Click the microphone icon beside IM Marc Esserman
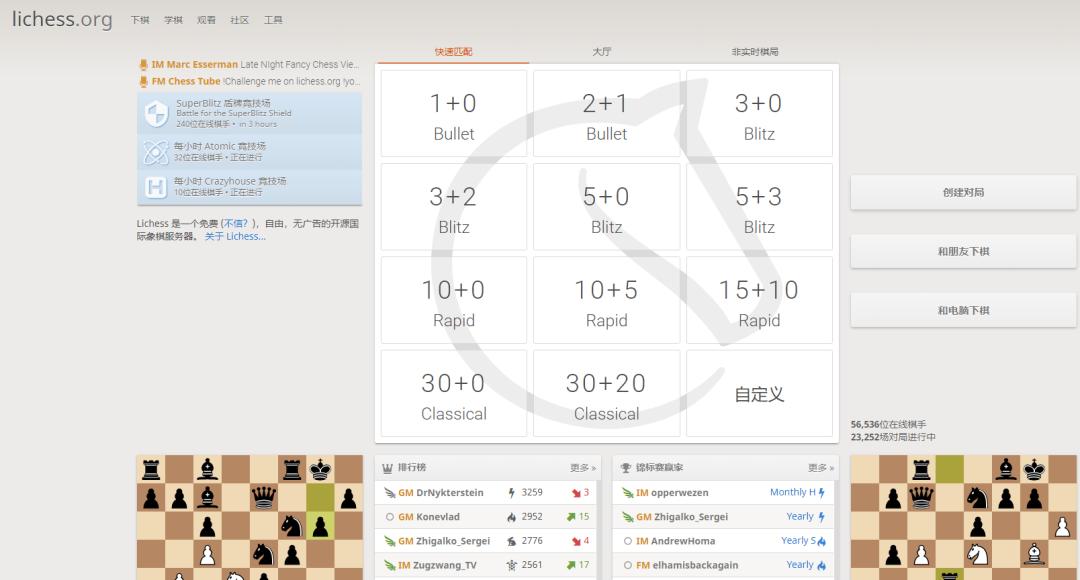The image size is (1080, 580). (x=143, y=62)
